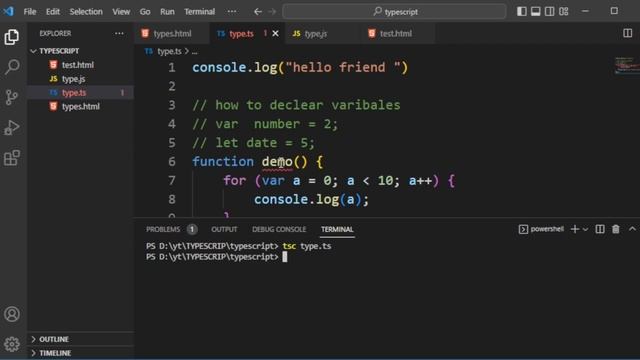
Task: Expand the OUTLINE section
Action: click(81, 339)
